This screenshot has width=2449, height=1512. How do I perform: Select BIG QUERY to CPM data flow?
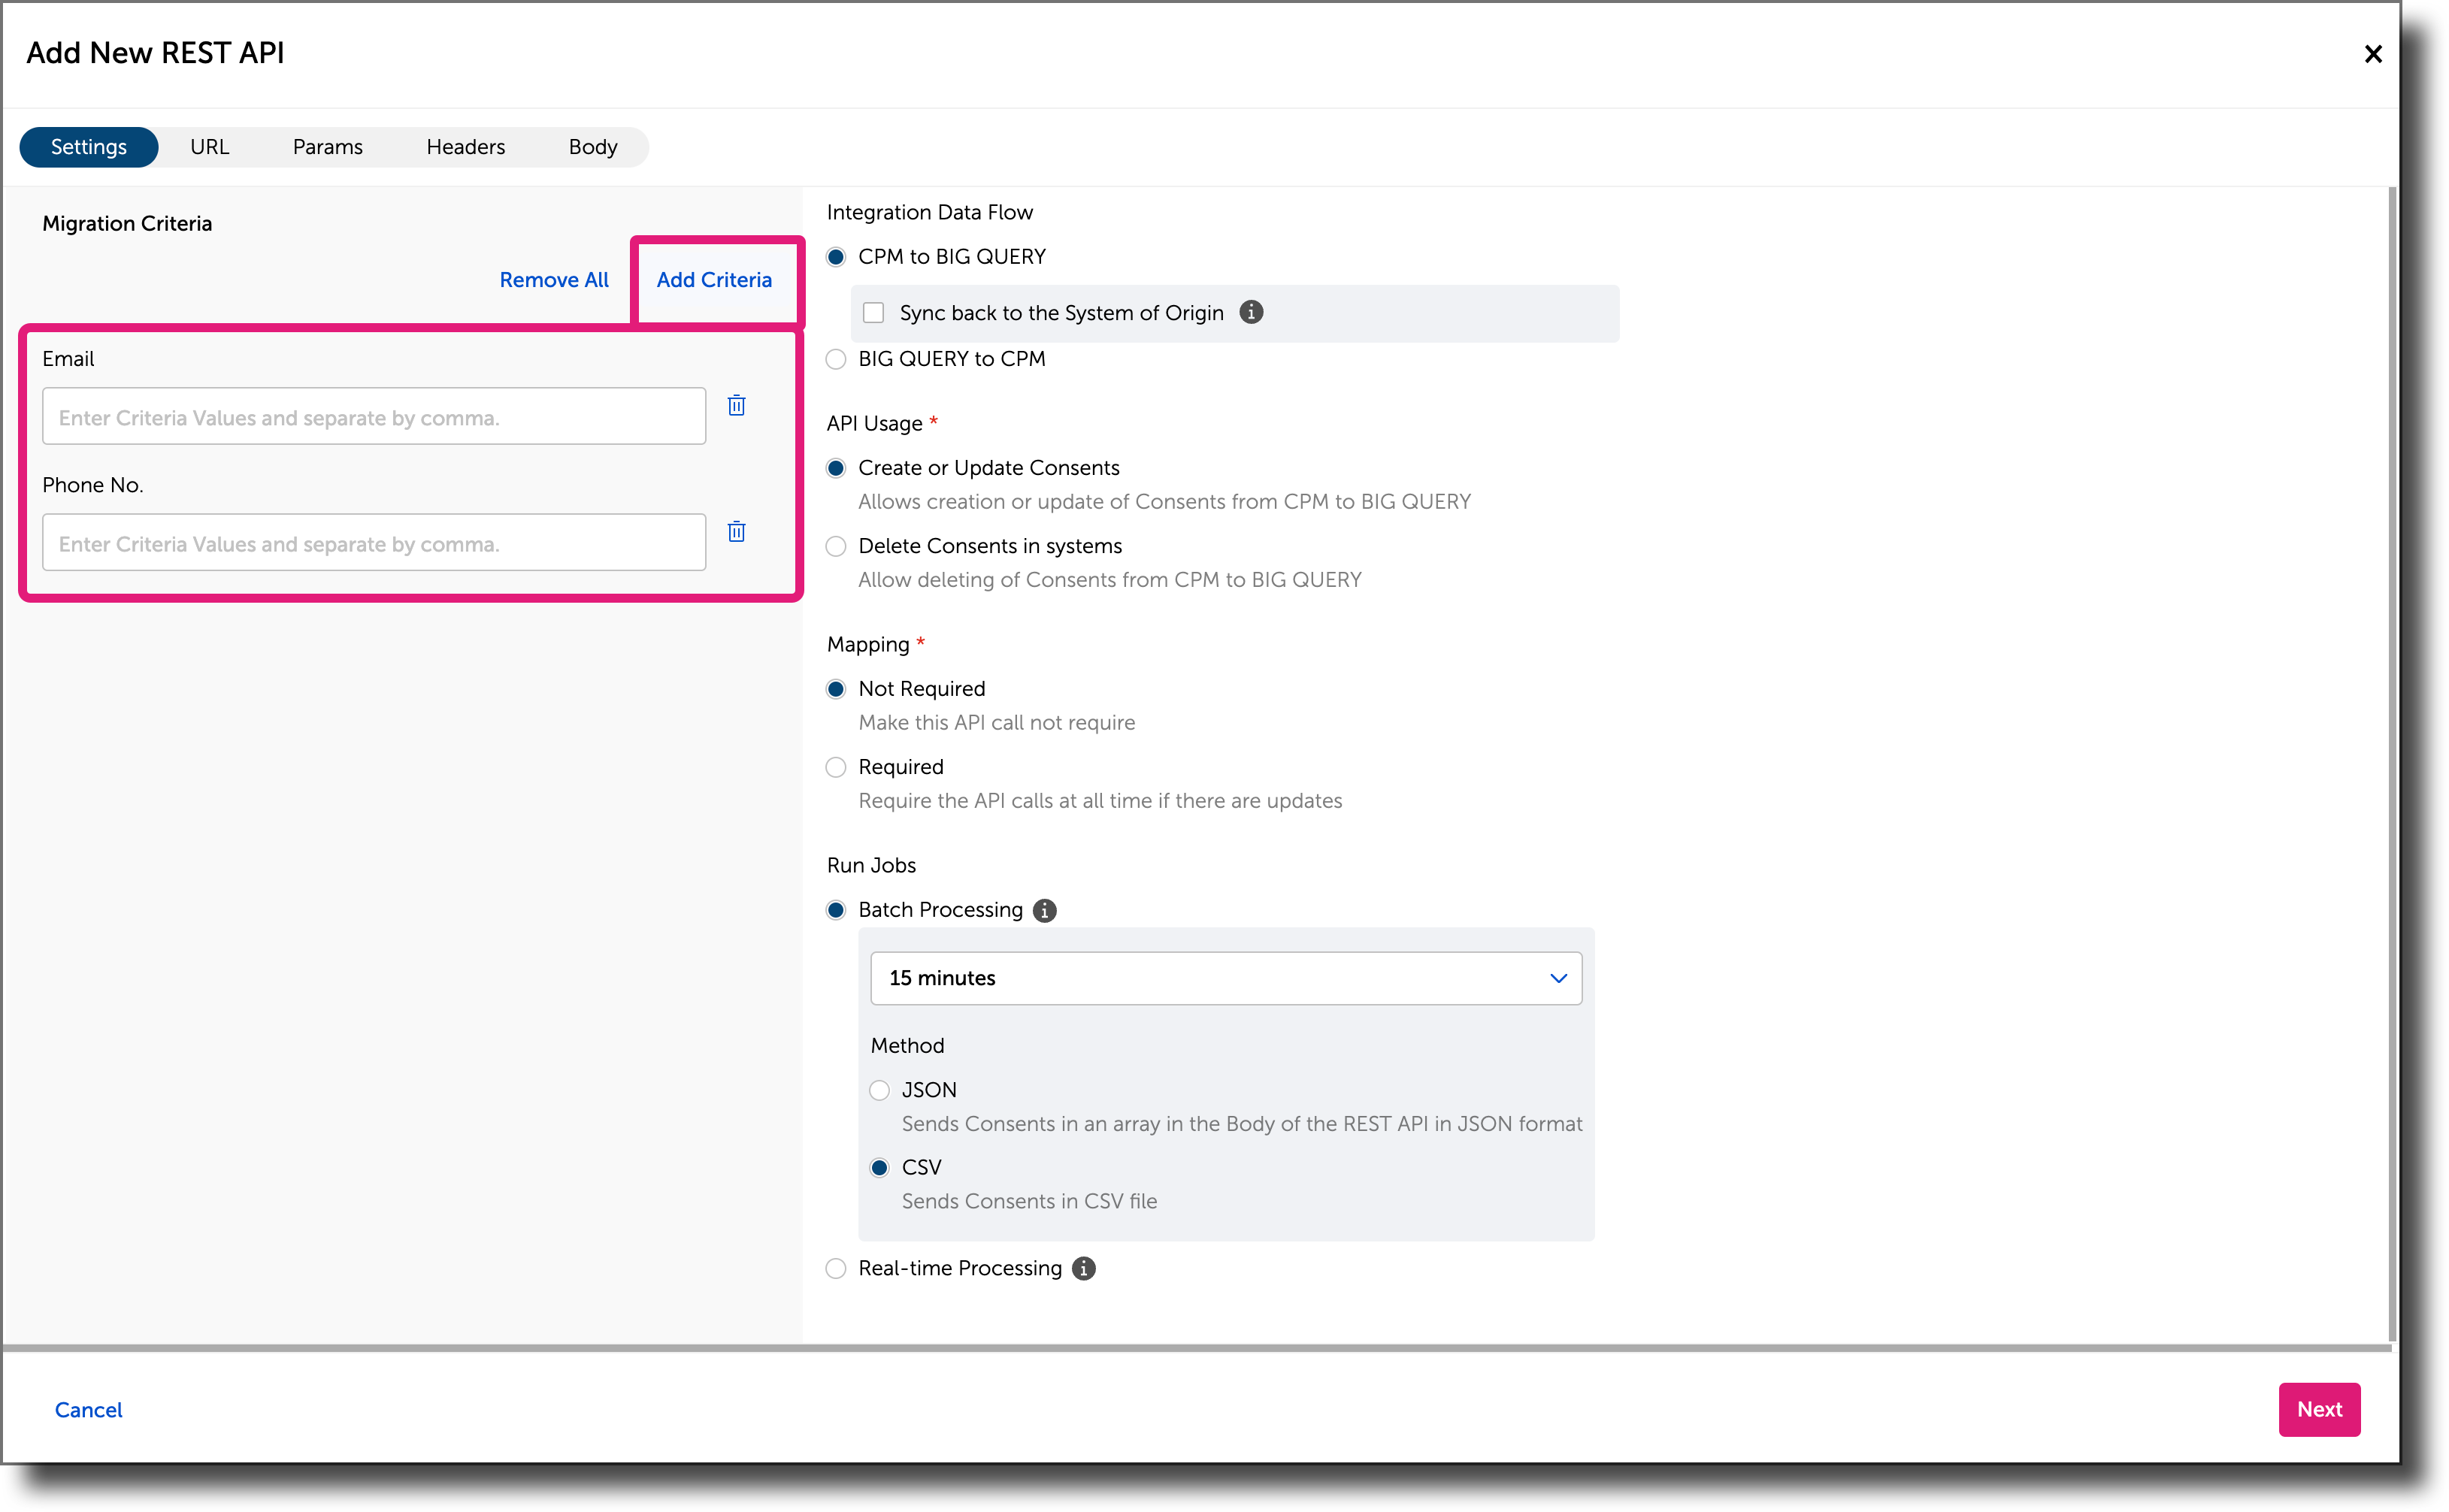(x=836, y=360)
